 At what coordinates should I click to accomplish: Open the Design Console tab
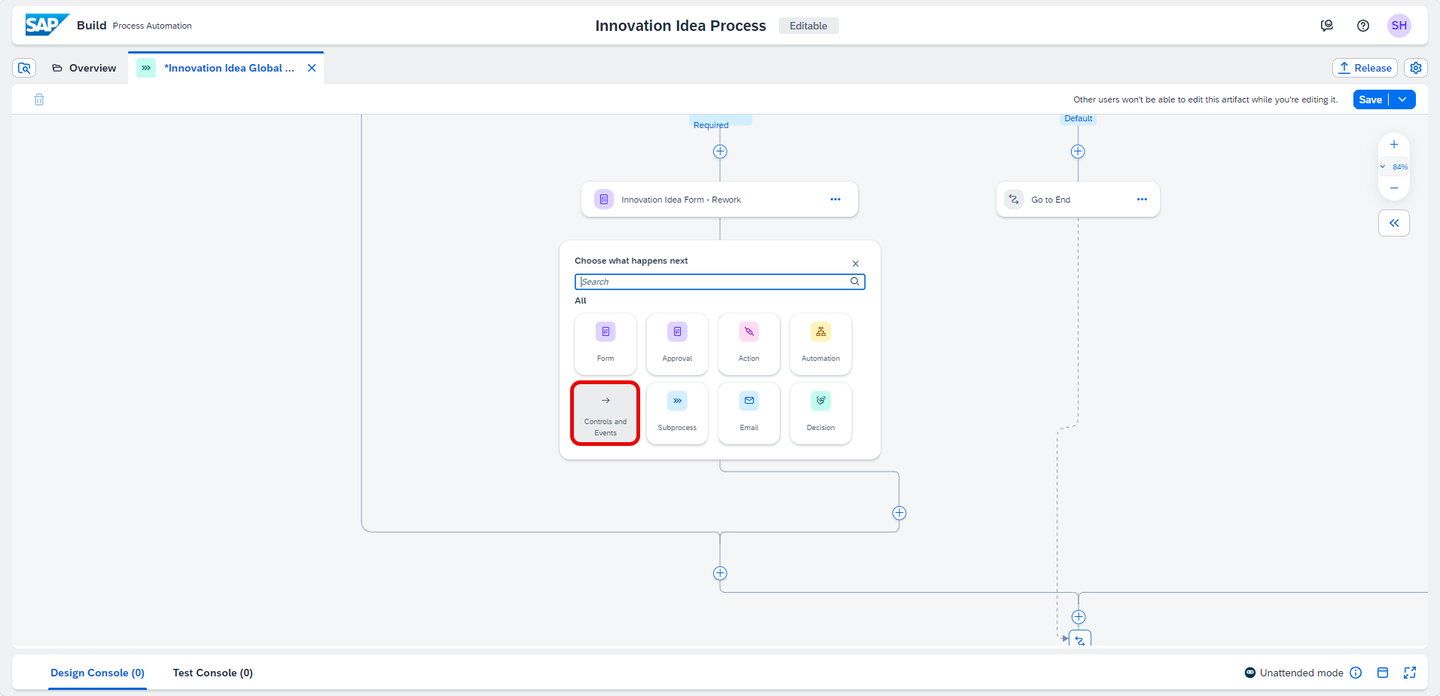98,673
